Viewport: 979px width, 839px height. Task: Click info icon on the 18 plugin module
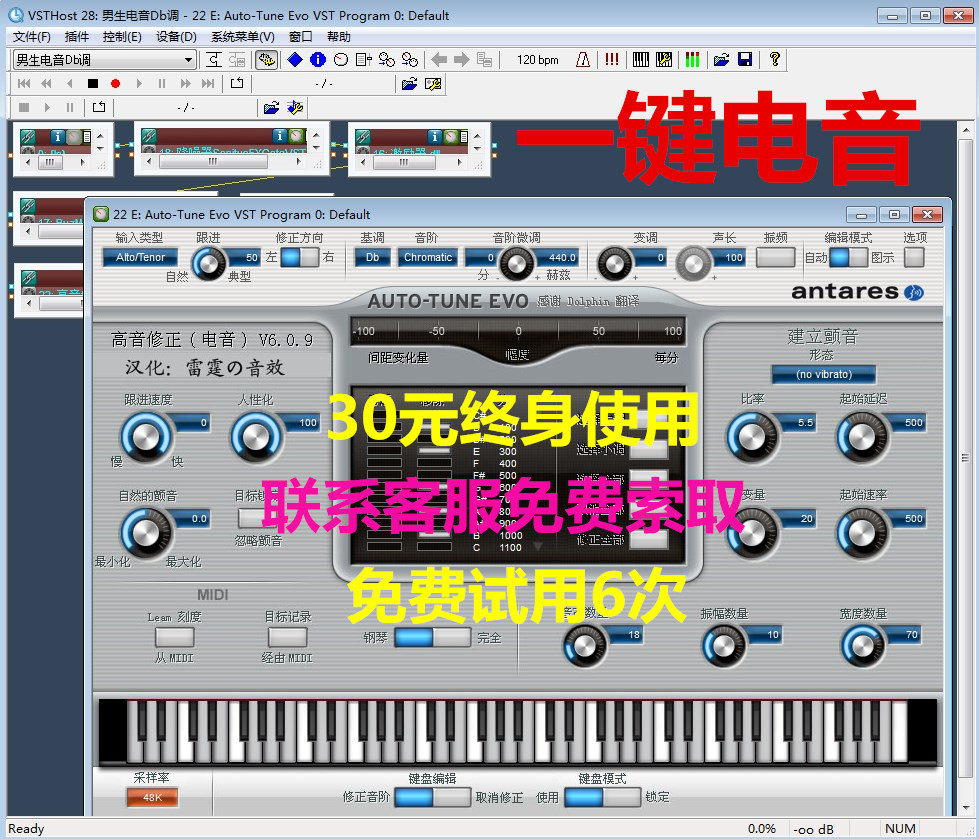click(280, 135)
